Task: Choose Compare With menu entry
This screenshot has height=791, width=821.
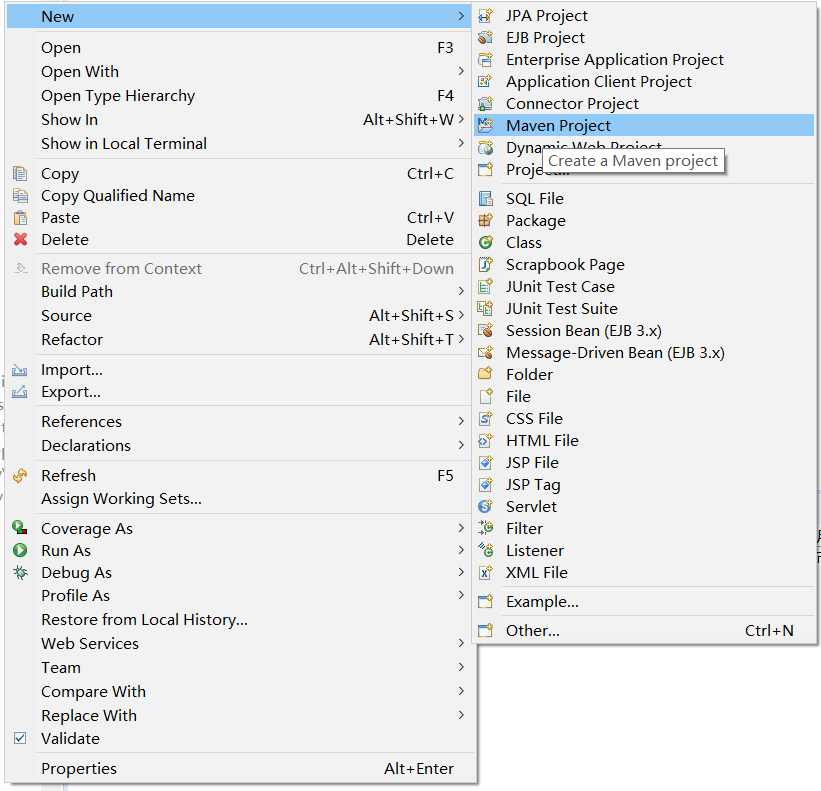Action: (241, 692)
